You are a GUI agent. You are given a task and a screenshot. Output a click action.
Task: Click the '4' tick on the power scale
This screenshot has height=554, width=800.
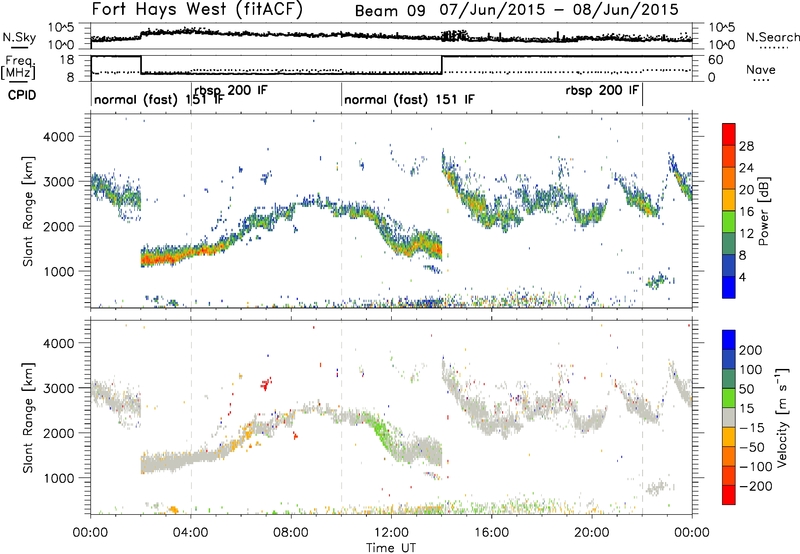tap(742, 277)
